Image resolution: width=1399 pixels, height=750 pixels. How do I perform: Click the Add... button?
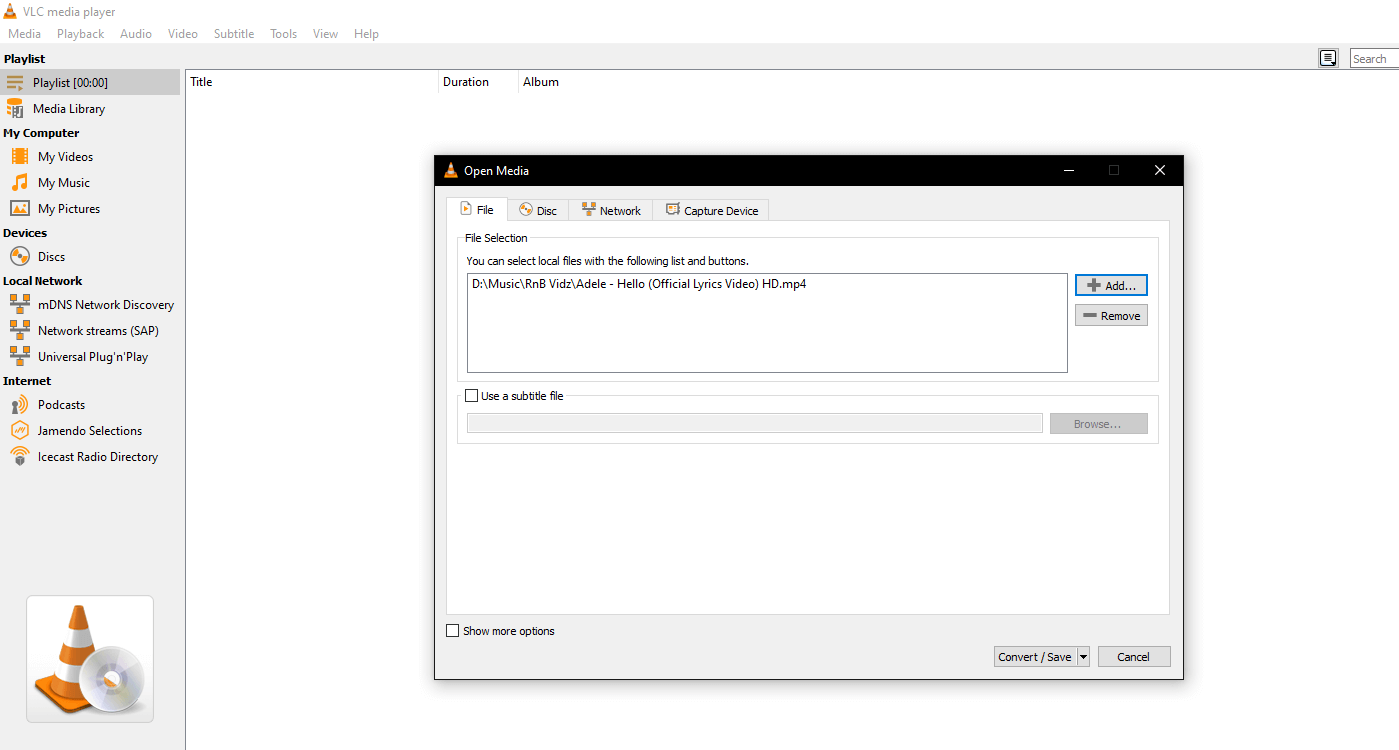1111,285
